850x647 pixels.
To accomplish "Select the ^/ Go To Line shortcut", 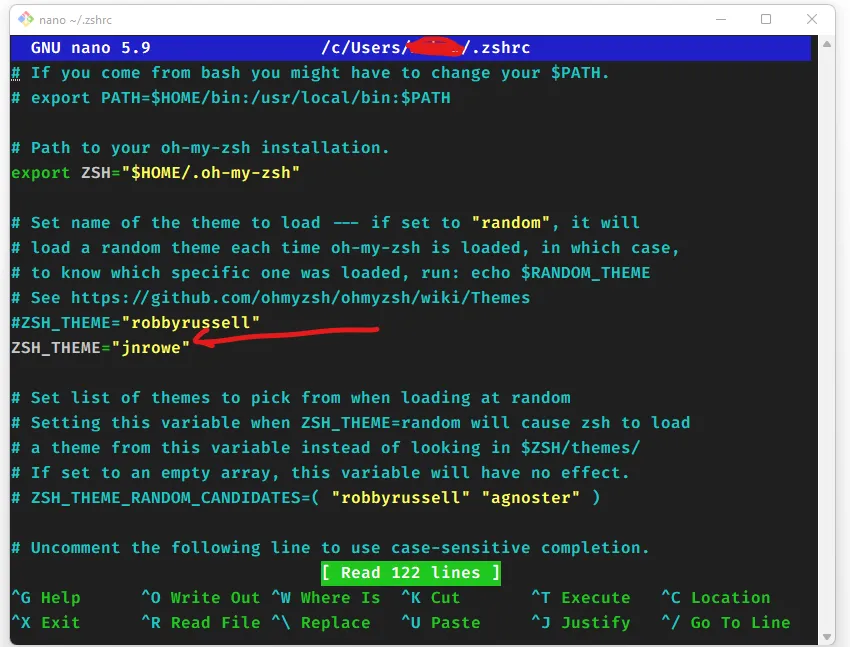I will point(726,623).
